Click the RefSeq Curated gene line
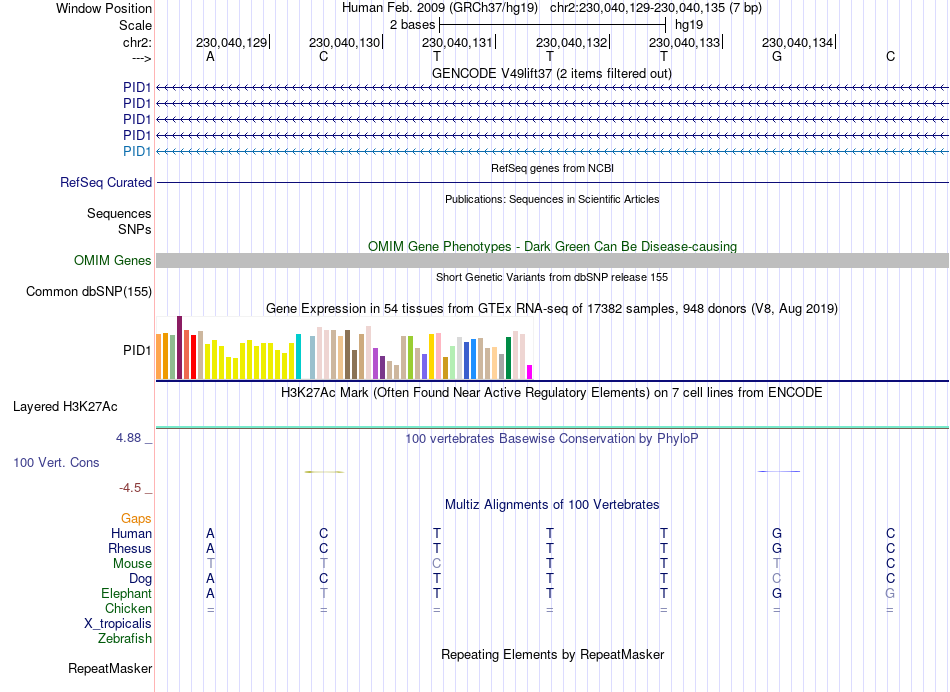 (x=552, y=182)
